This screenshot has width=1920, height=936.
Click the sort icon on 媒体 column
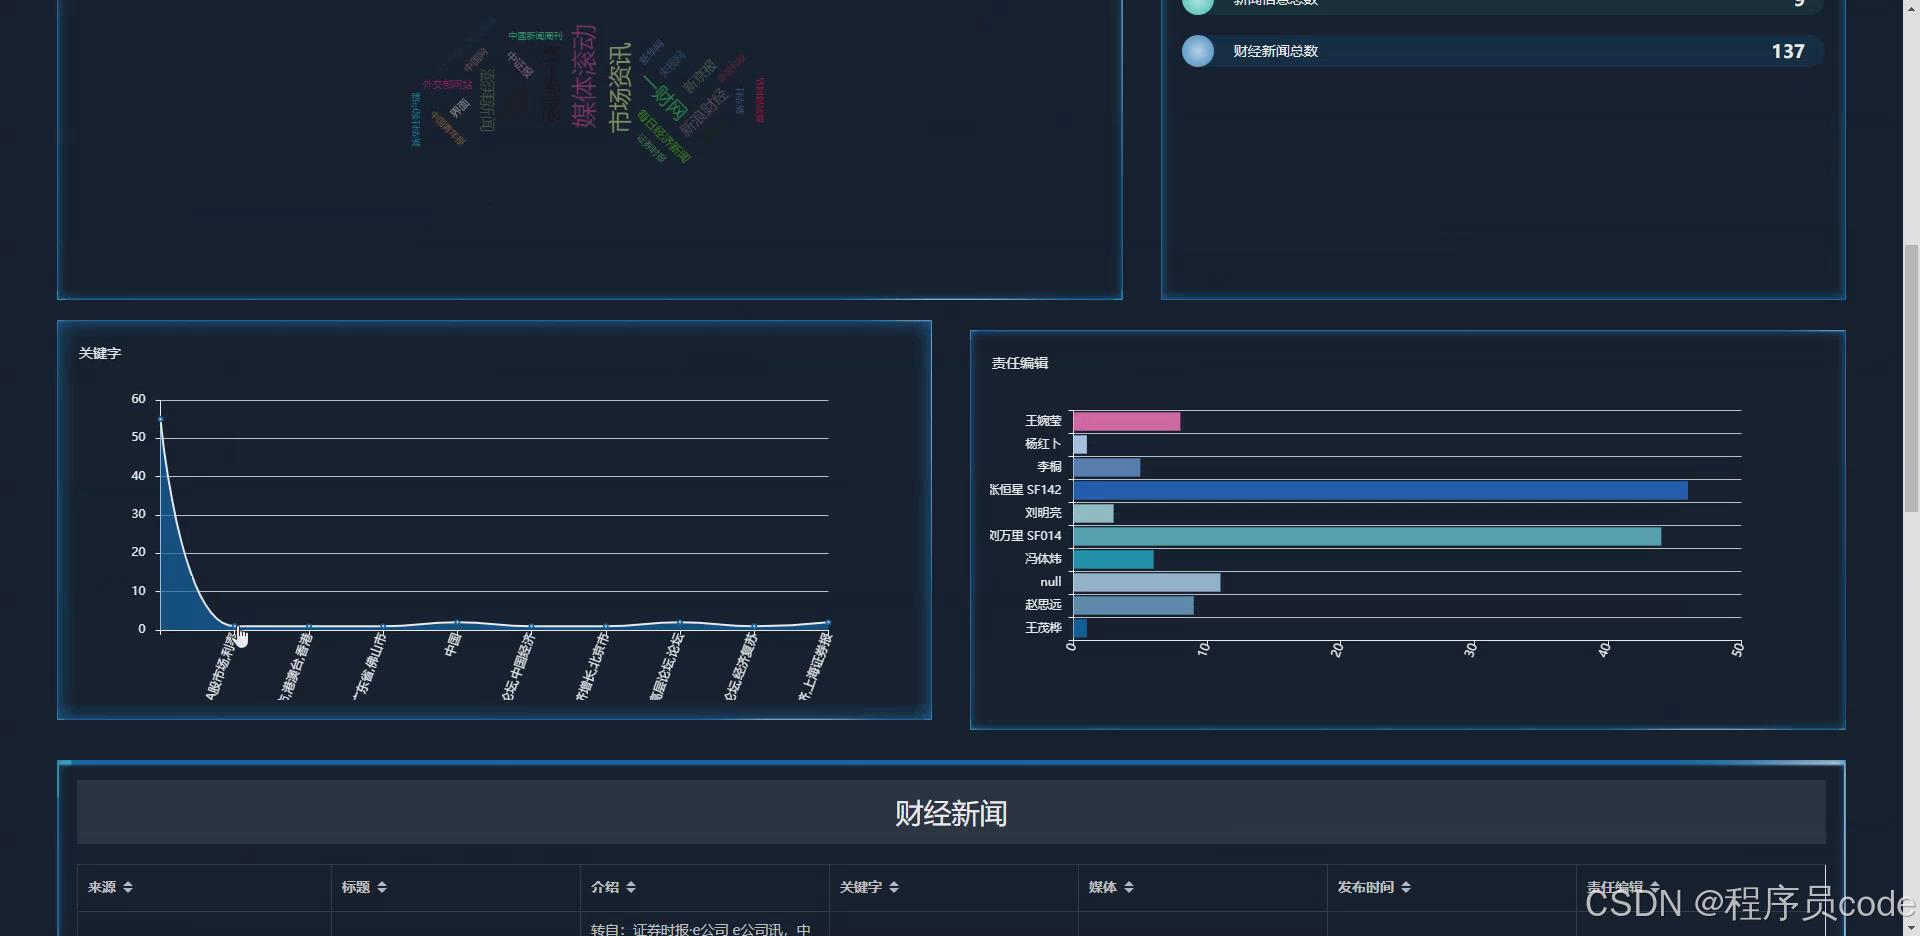(x=1129, y=887)
